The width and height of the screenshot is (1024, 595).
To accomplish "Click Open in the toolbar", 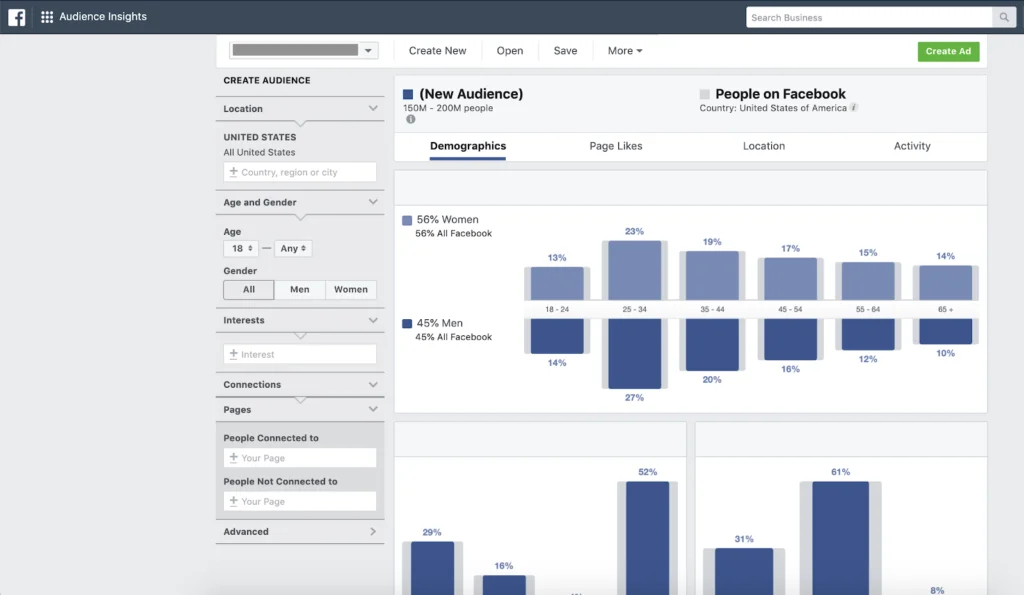I will pyautogui.click(x=509, y=51).
